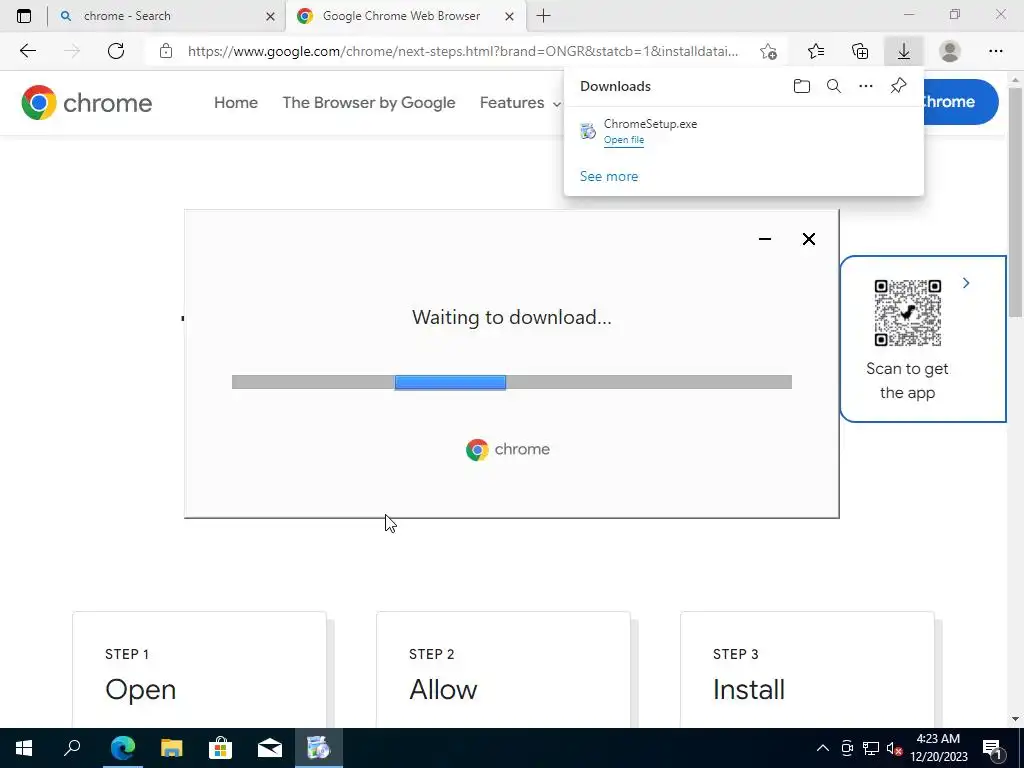Open Windows taskbar search
The image size is (1024, 768).
coord(72,748)
